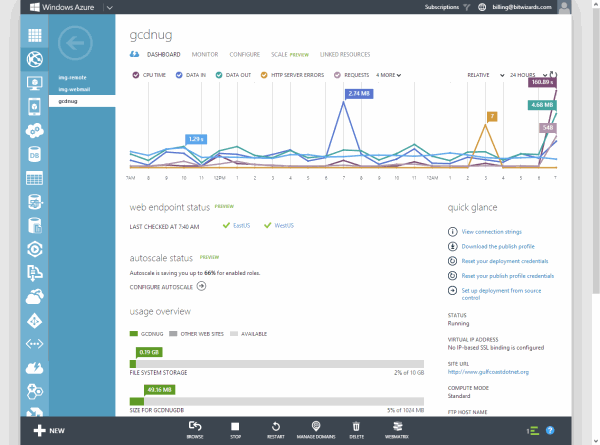Viewport: 600px width, 445px height.
Task: Expand Windows Azure header dropdown chevron
Action: click(x=110, y=7)
